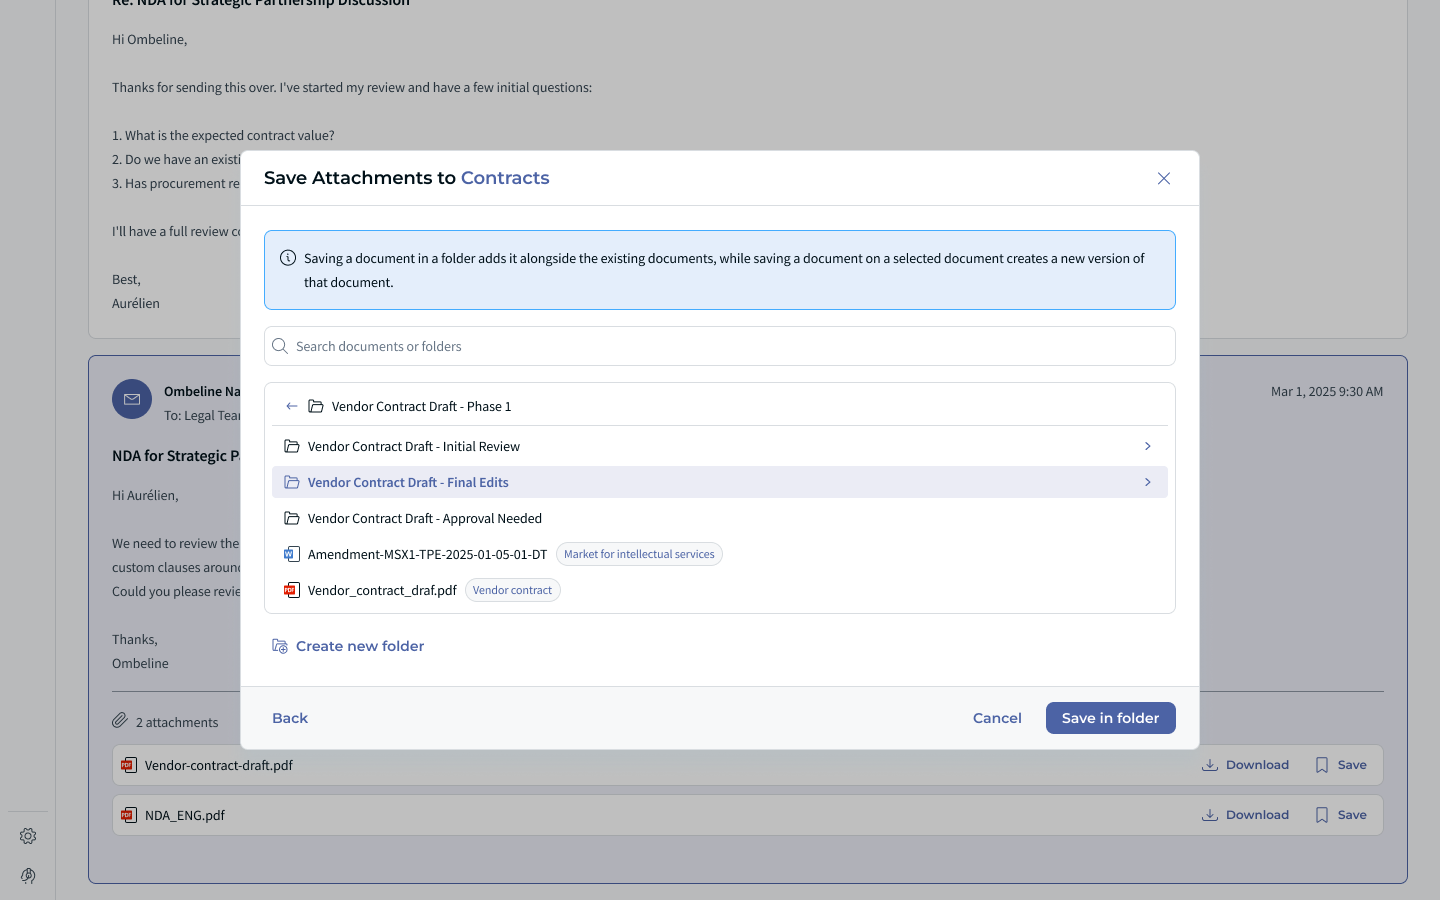This screenshot has height=900, width=1440.
Task: Click the Word icon beside Amendment-MSX1
Action: pyautogui.click(x=292, y=554)
